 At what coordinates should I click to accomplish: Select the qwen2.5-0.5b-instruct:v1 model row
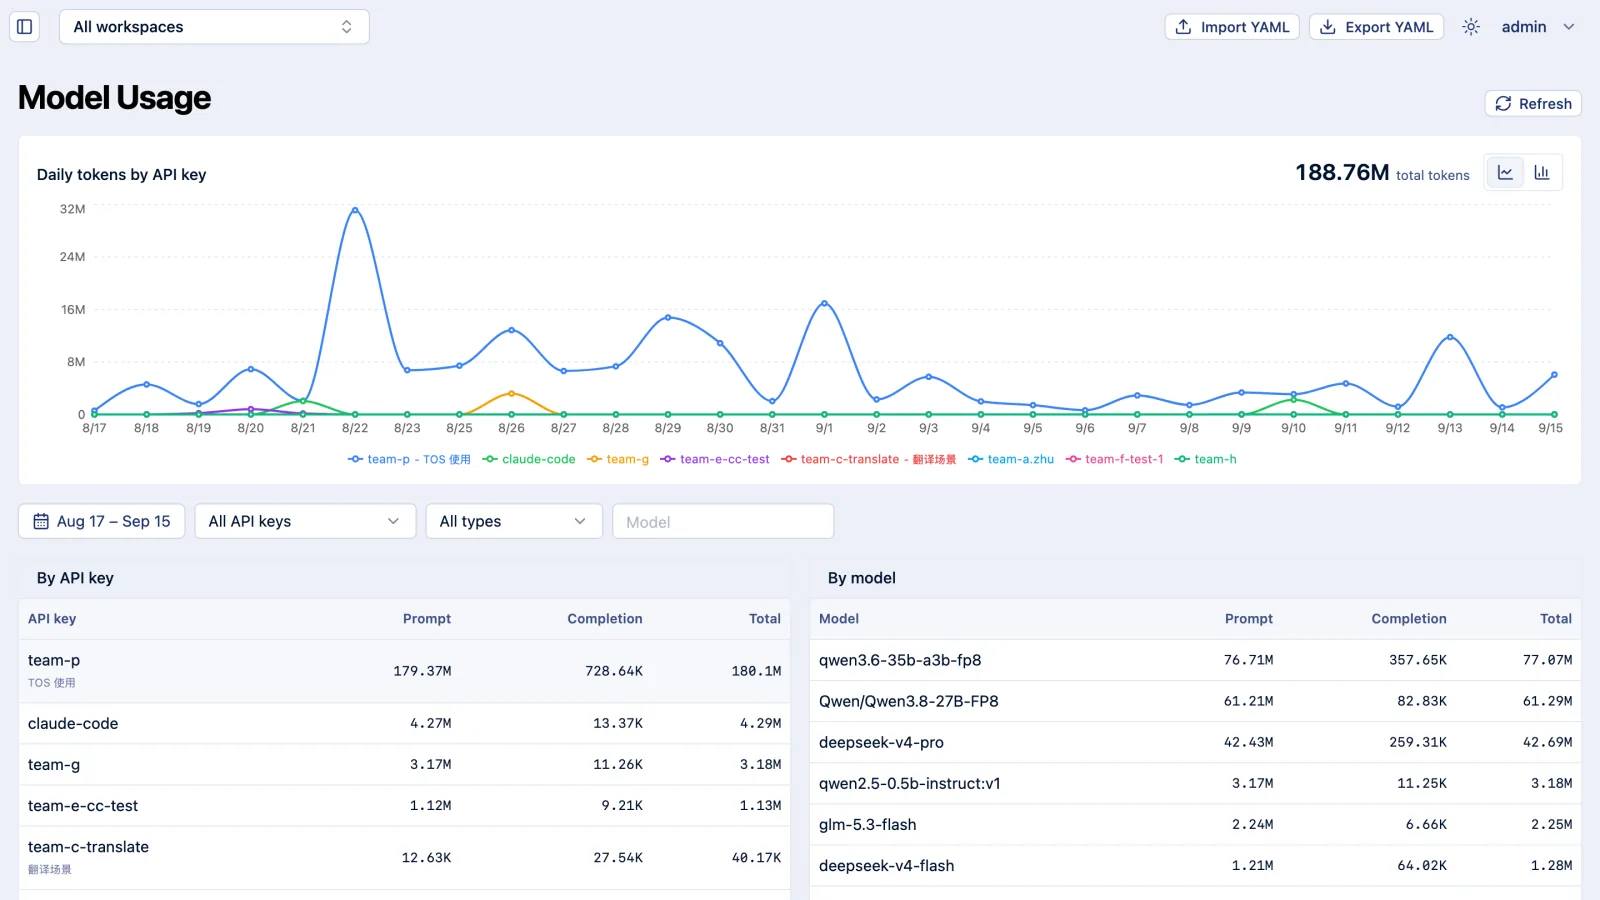coord(1195,783)
